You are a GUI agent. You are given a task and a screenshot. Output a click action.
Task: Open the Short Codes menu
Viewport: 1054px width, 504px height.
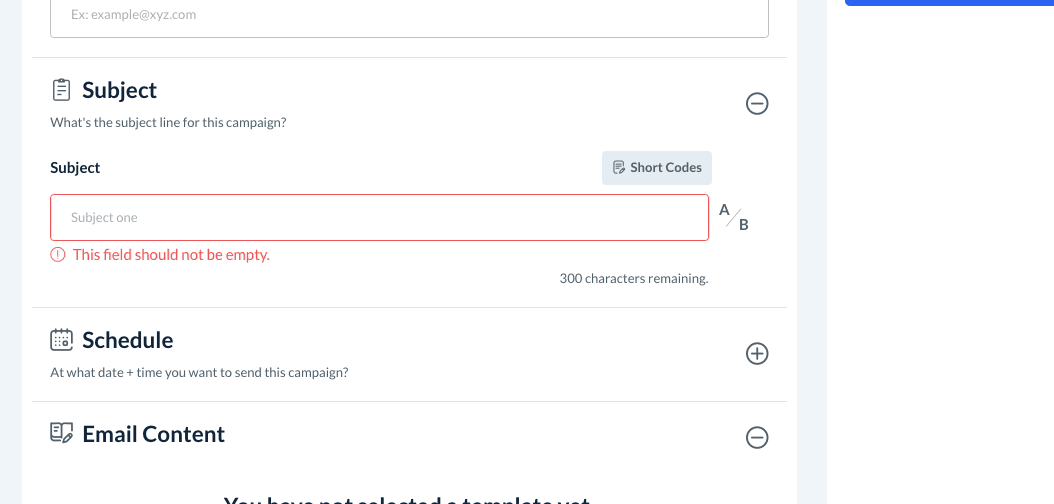pos(657,168)
